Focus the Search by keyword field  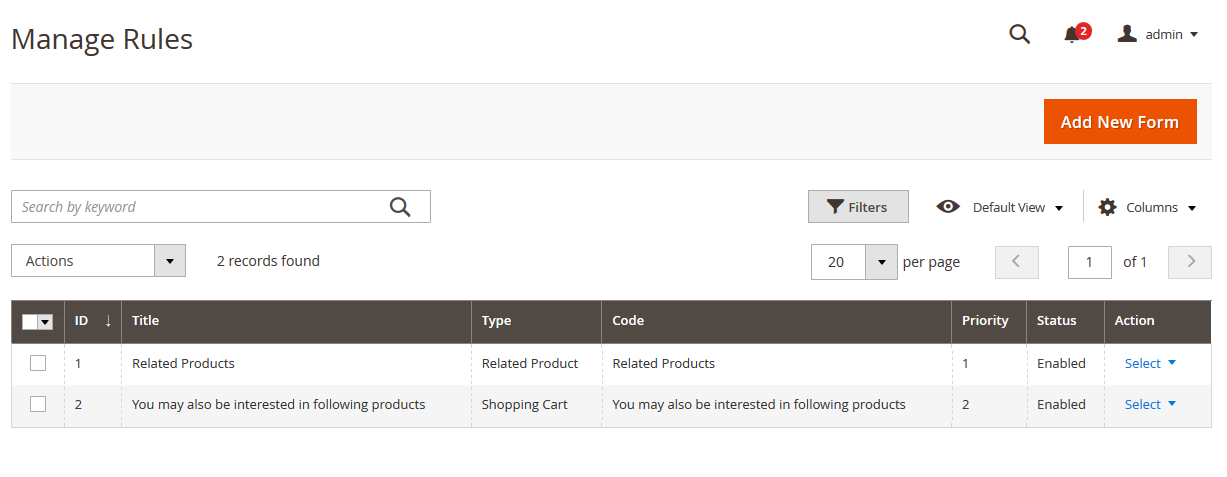[200, 207]
